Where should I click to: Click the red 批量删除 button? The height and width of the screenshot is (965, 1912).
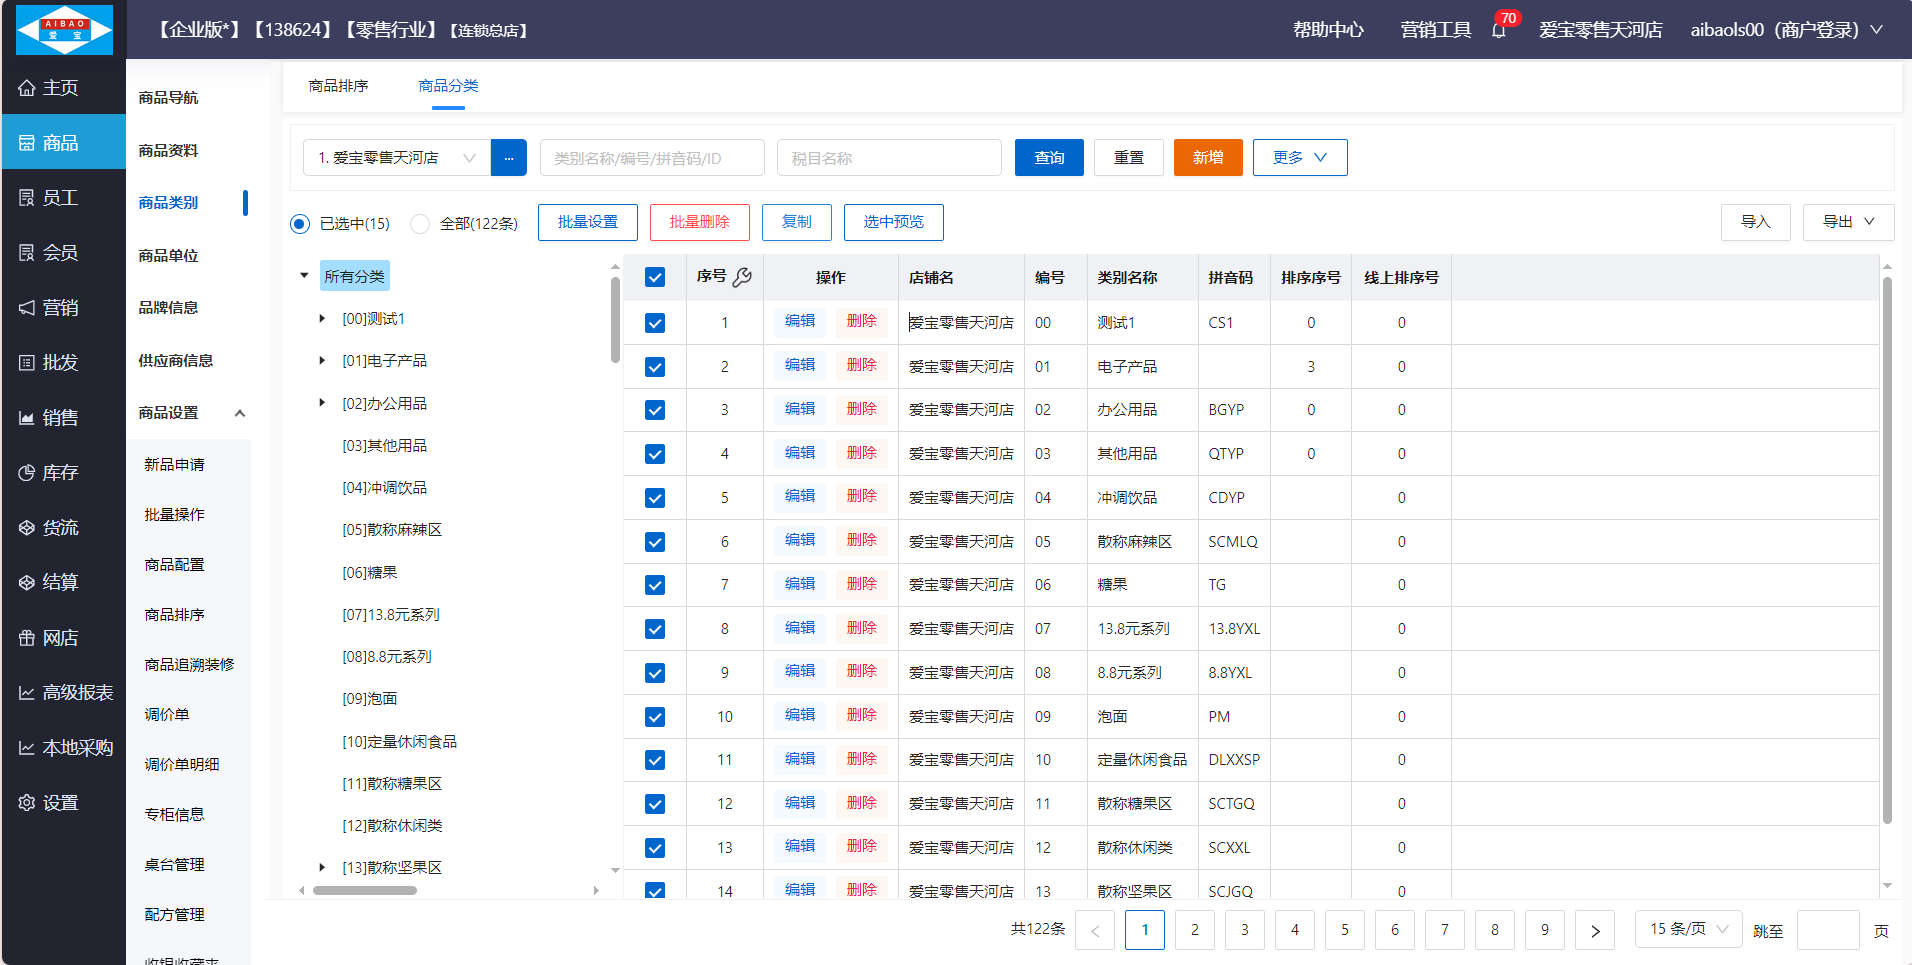(700, 222)
